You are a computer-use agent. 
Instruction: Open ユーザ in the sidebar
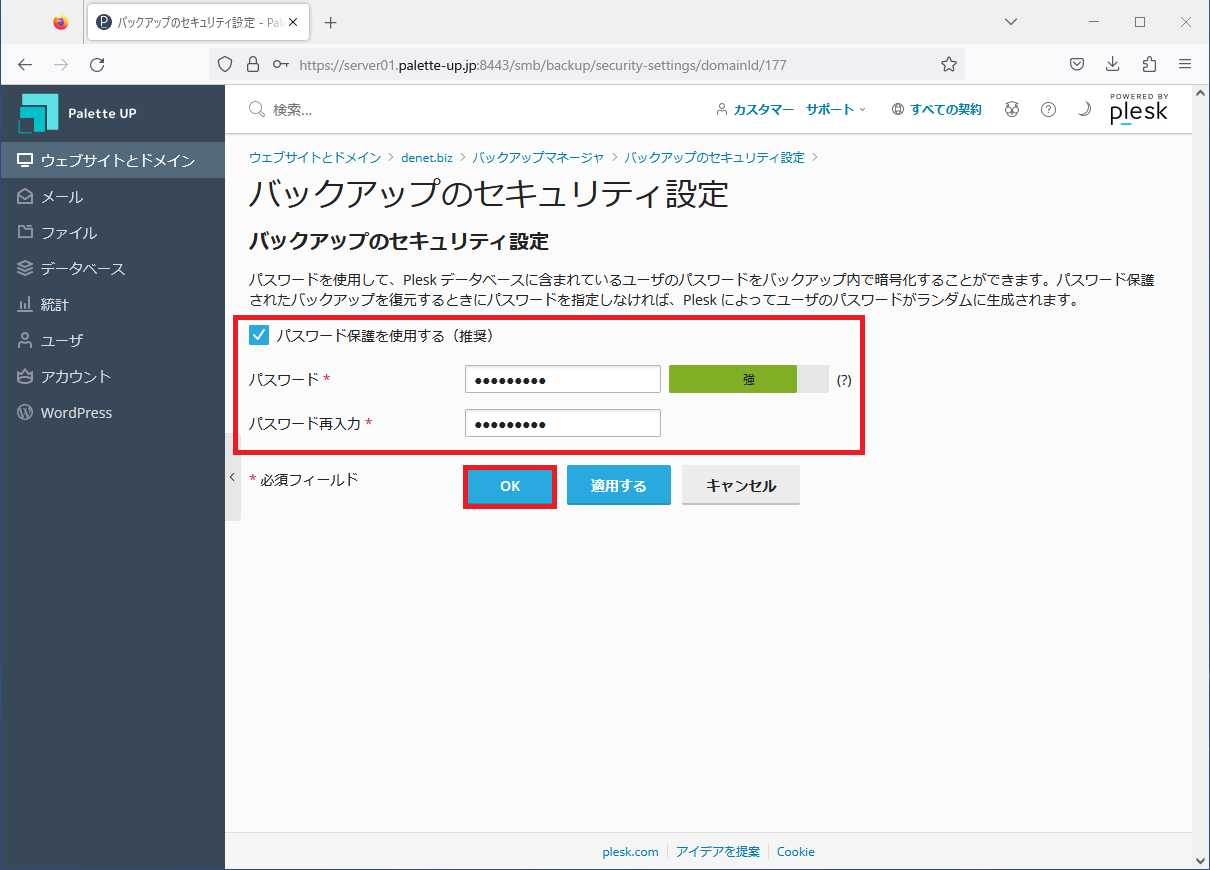coord(112,341)
